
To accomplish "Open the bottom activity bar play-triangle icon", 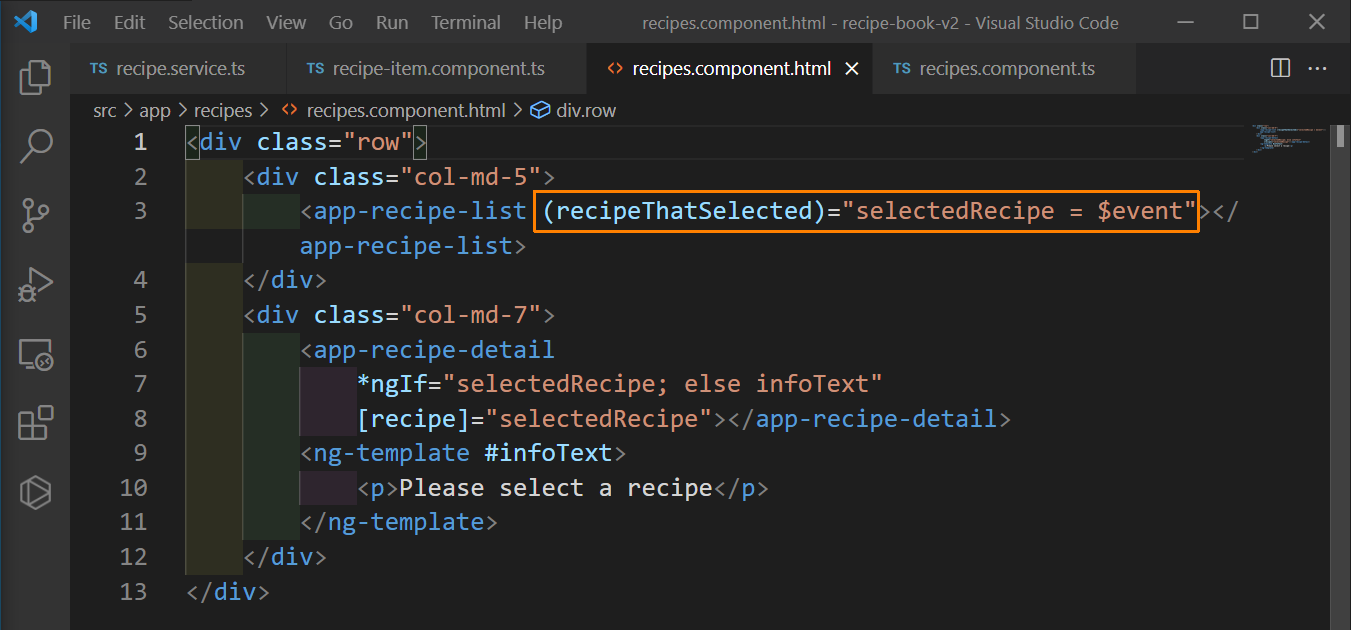I will (35, 491).
